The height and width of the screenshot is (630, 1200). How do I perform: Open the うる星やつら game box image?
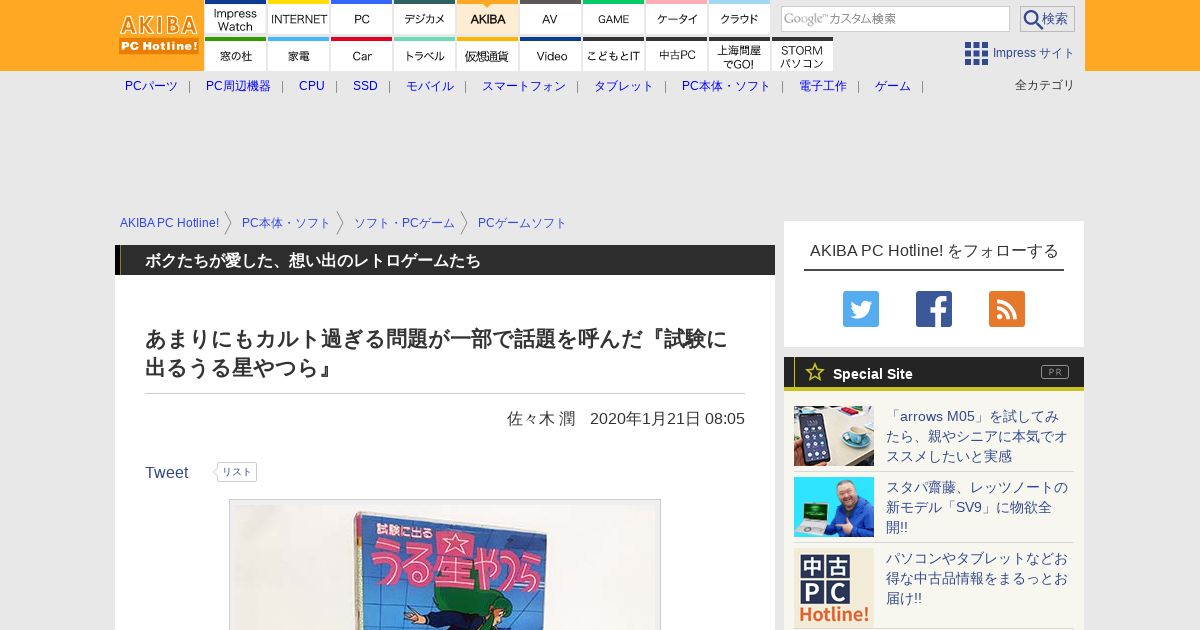pos(445,565)
